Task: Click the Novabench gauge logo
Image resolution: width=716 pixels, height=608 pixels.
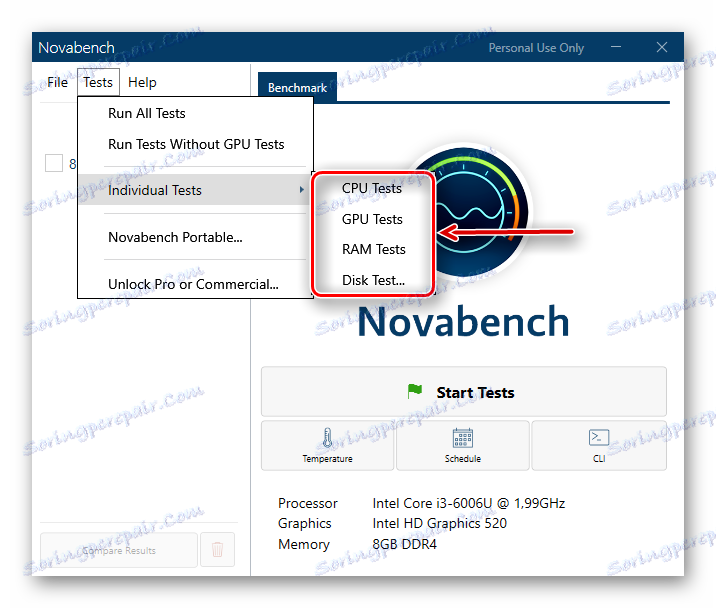Action: (x=470, y=212)
